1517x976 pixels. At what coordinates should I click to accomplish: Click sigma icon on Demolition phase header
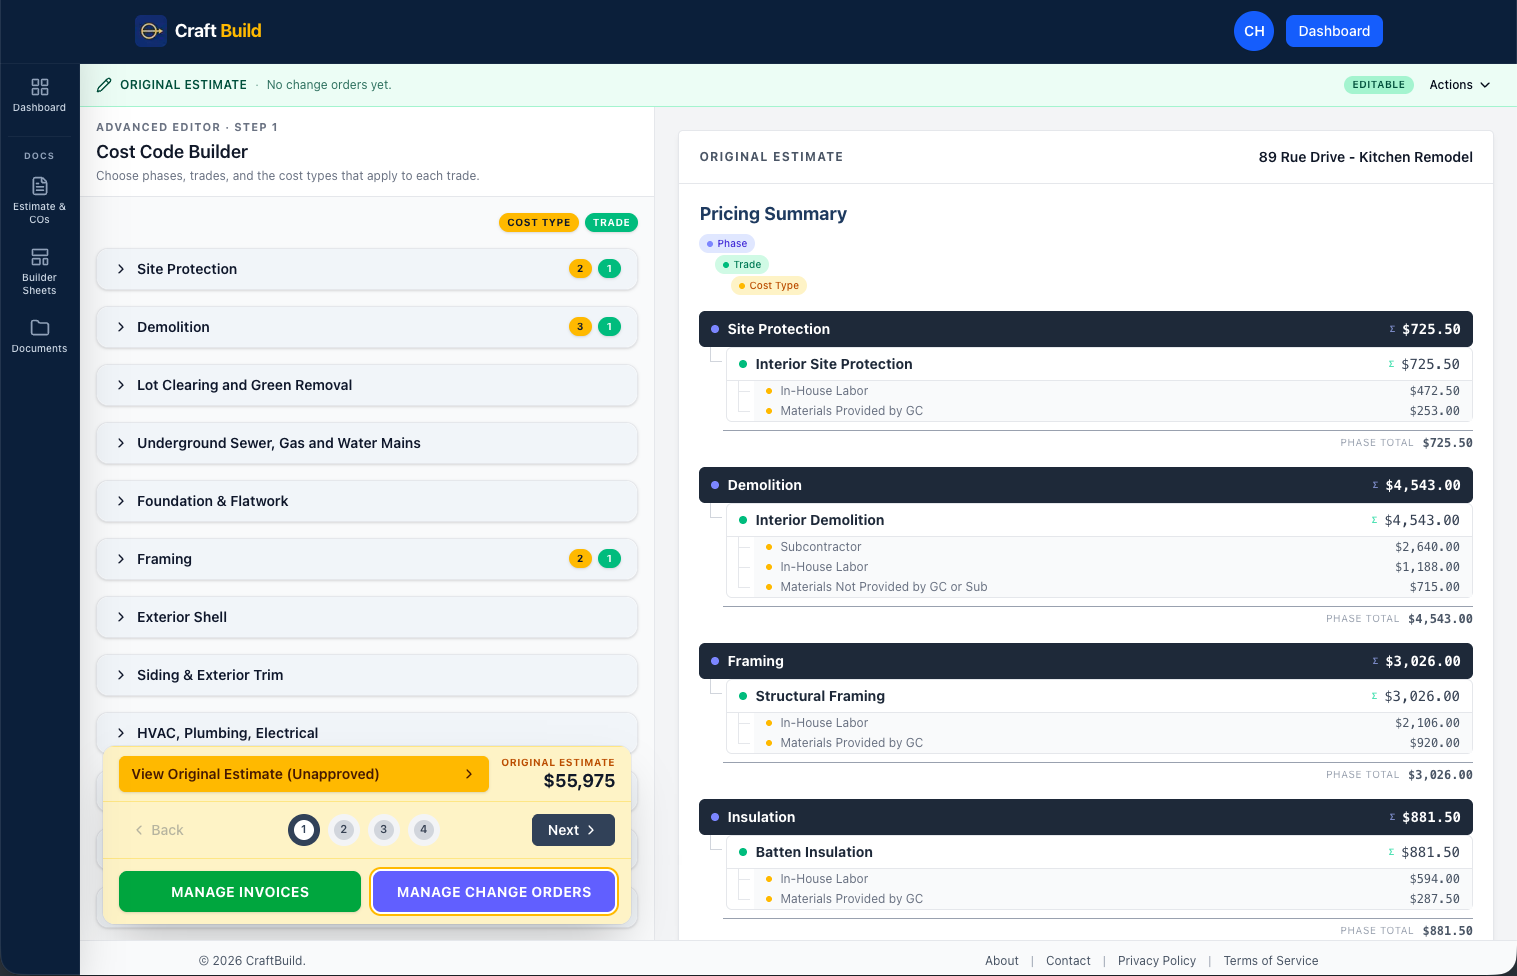(x=1375, y=485)
